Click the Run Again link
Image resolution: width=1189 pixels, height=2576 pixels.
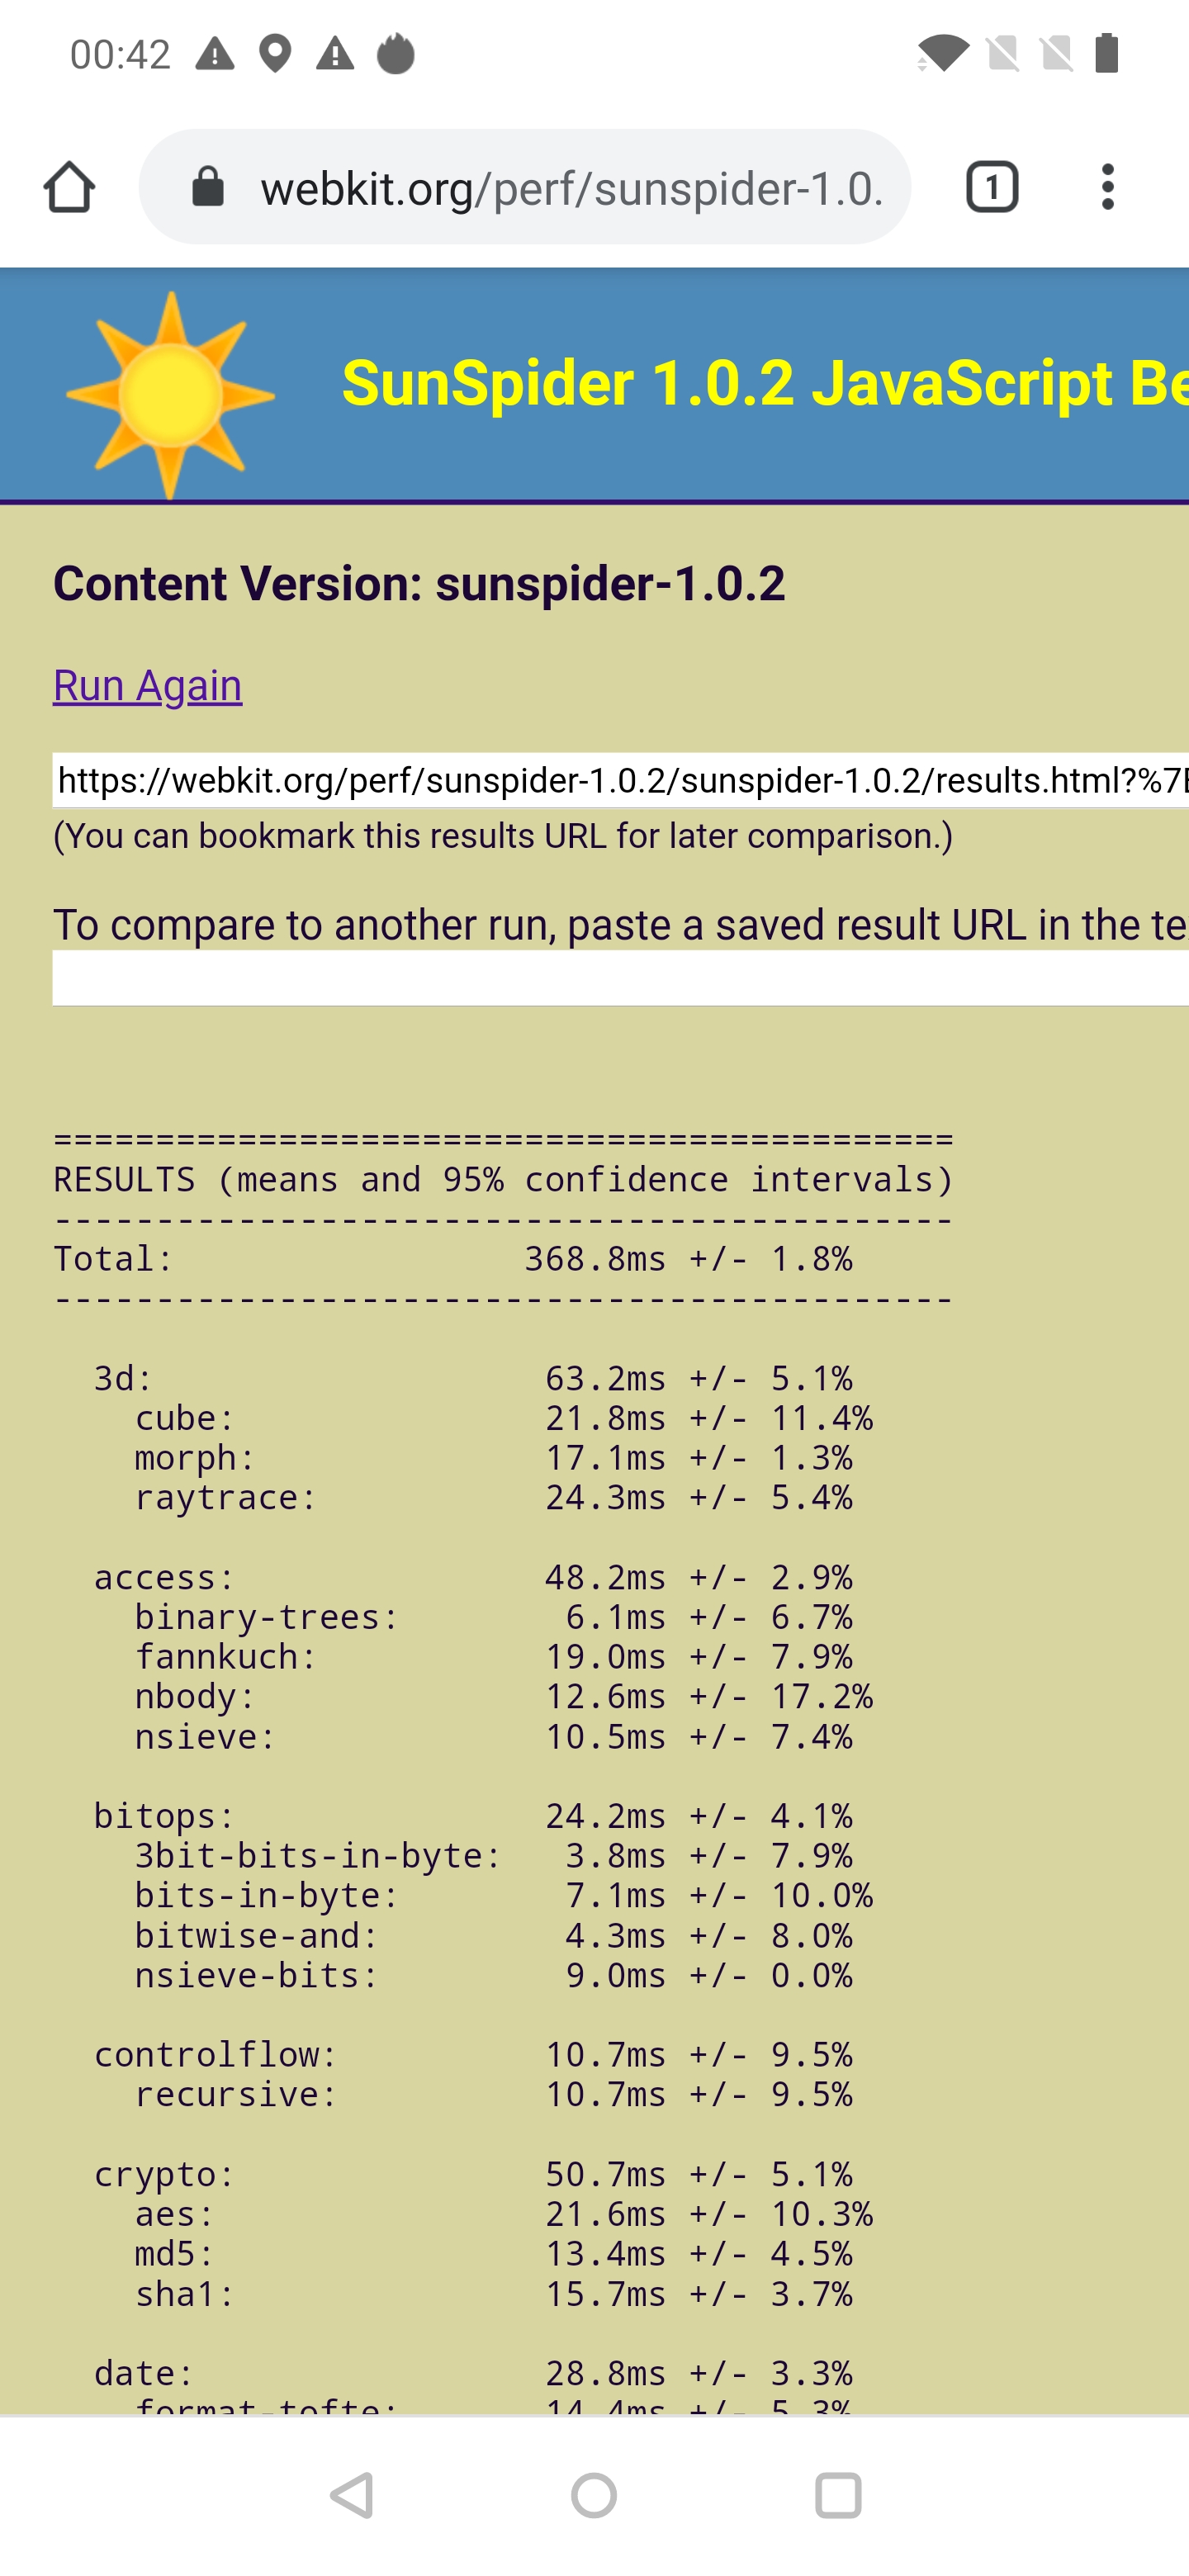148,686
